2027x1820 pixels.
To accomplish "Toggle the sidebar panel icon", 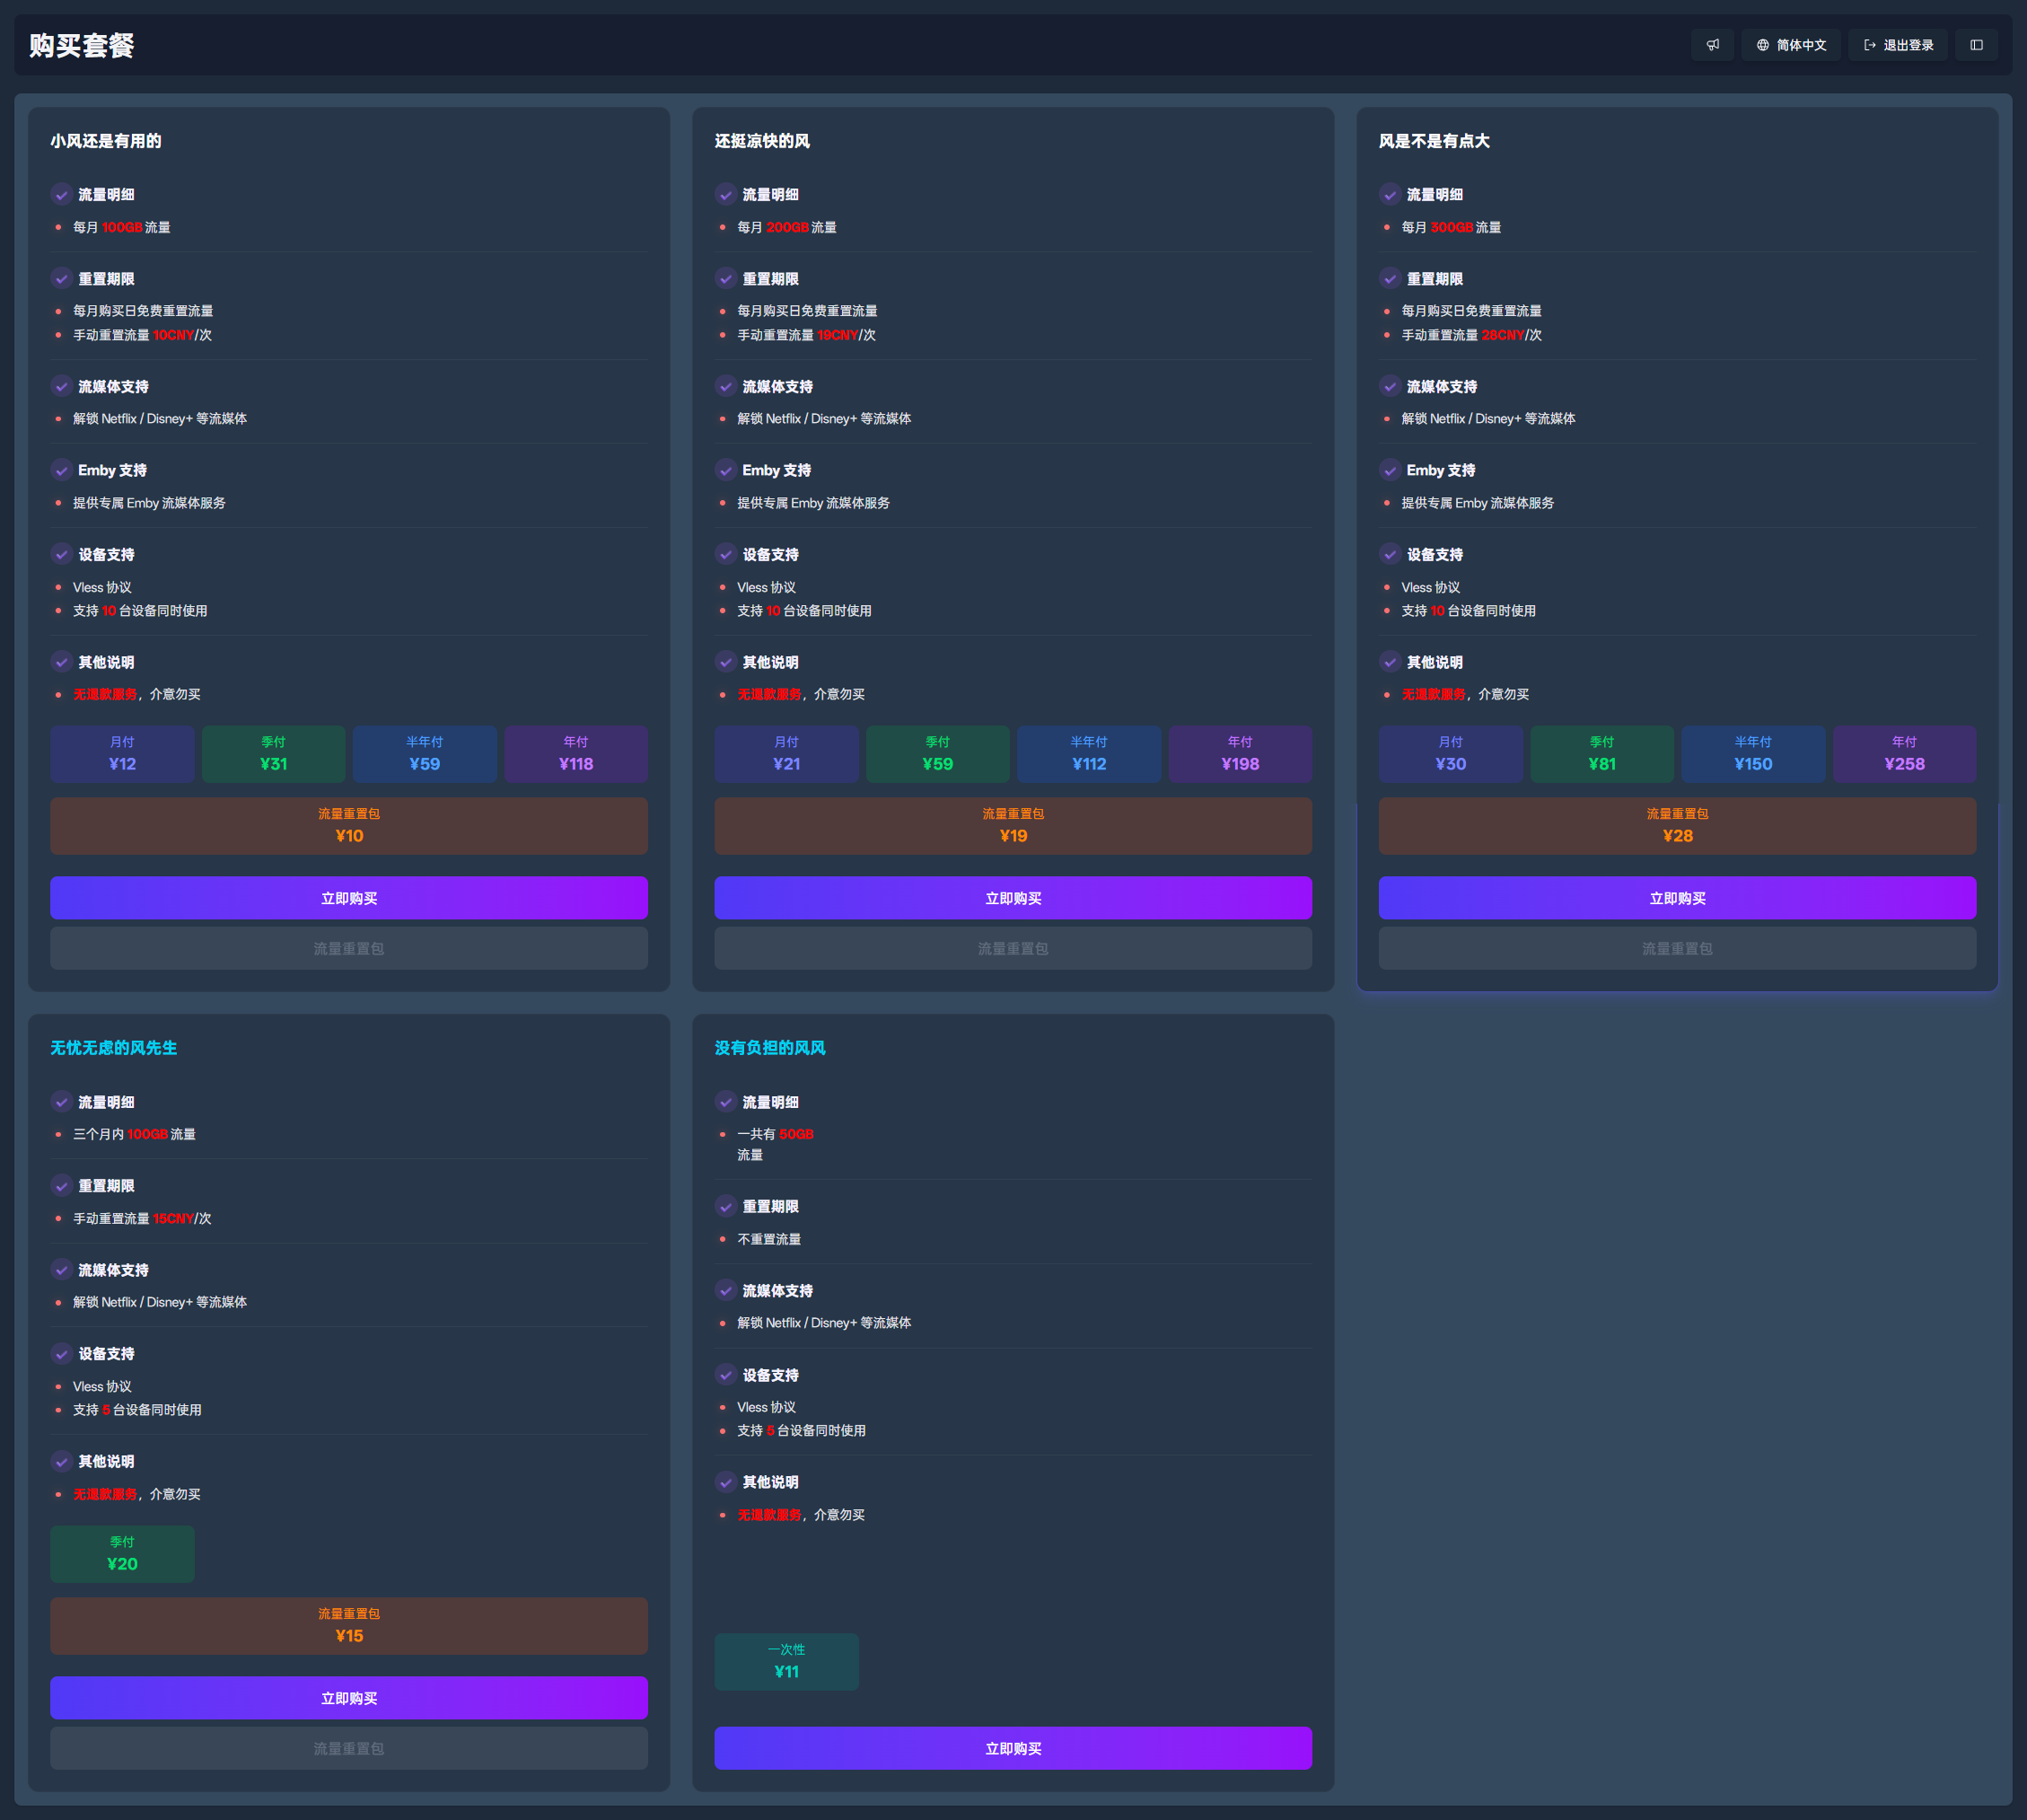I will point(1976,45).
